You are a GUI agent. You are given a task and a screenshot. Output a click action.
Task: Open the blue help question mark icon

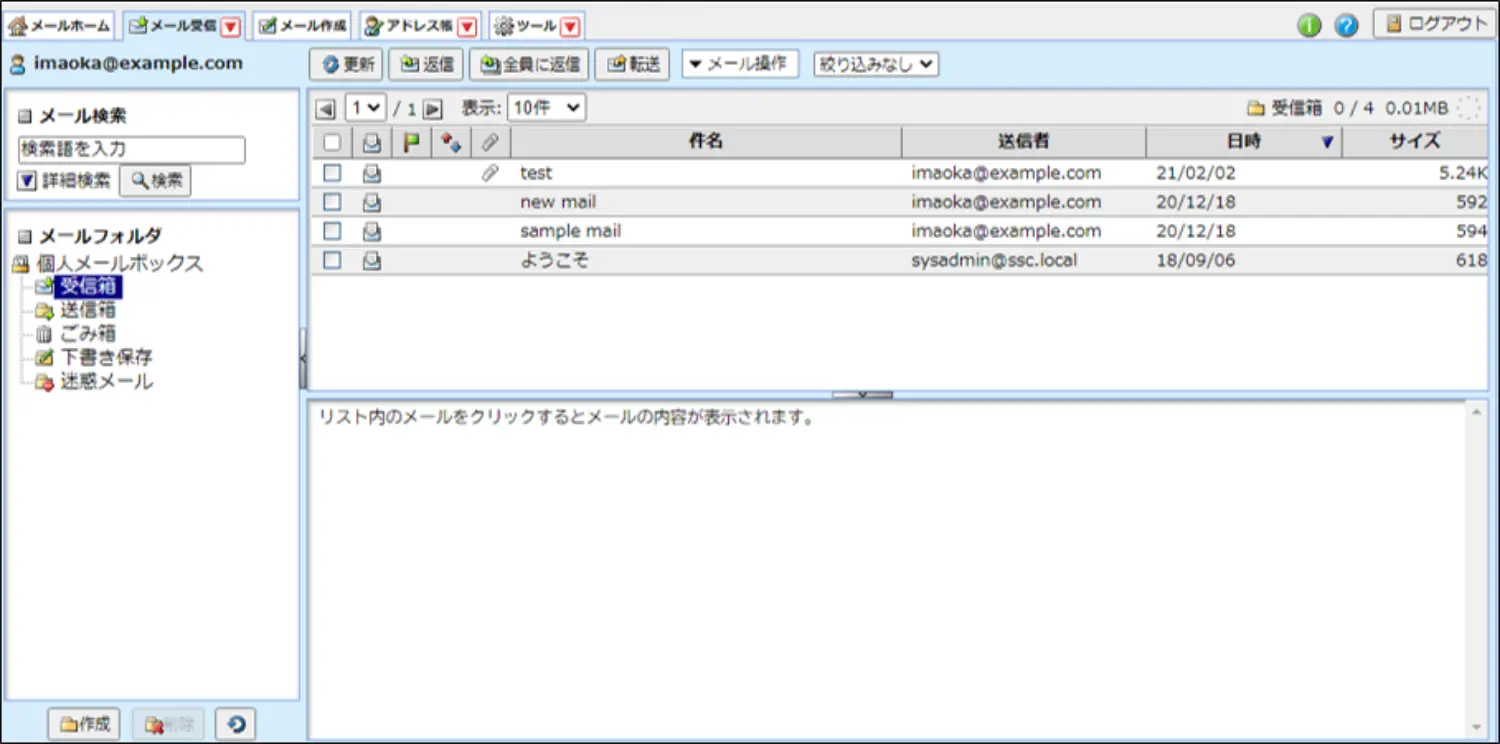coord(1346,26)
